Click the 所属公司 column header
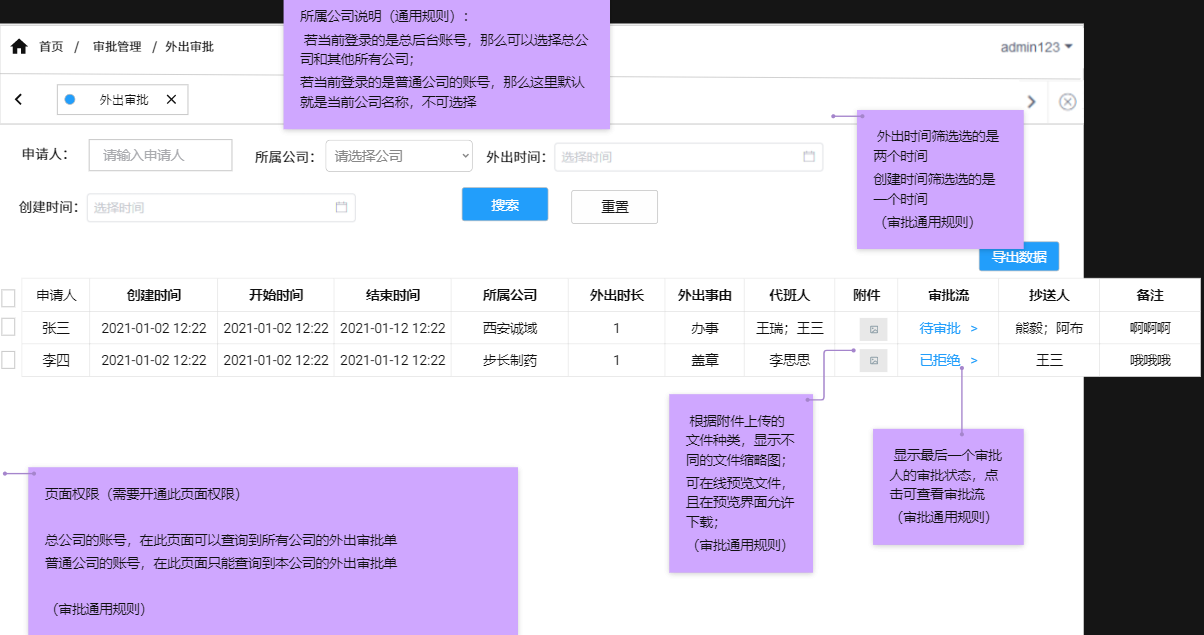 point(510,295)
